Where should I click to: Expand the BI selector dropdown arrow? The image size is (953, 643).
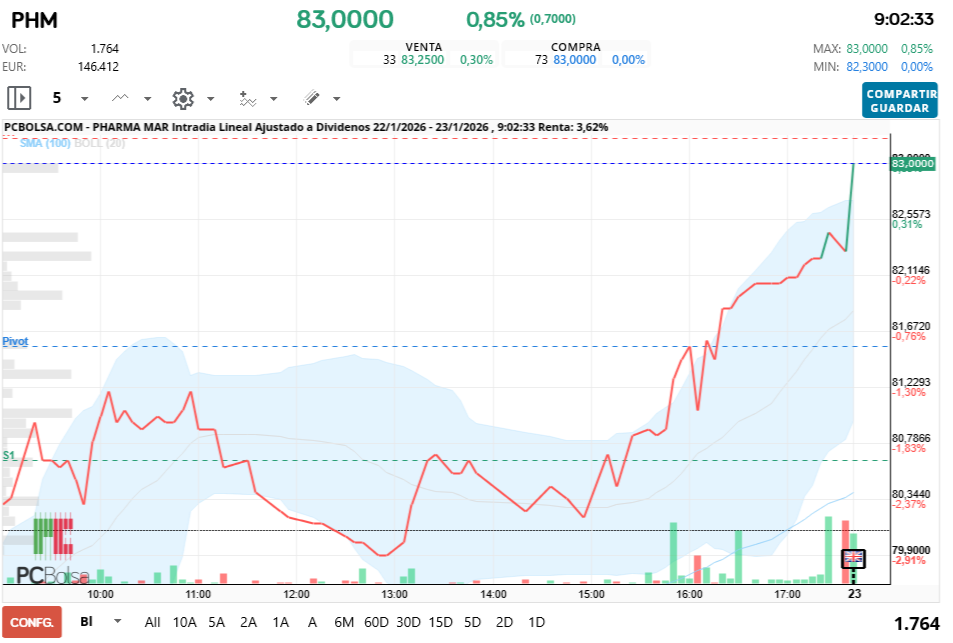[118, 621]
